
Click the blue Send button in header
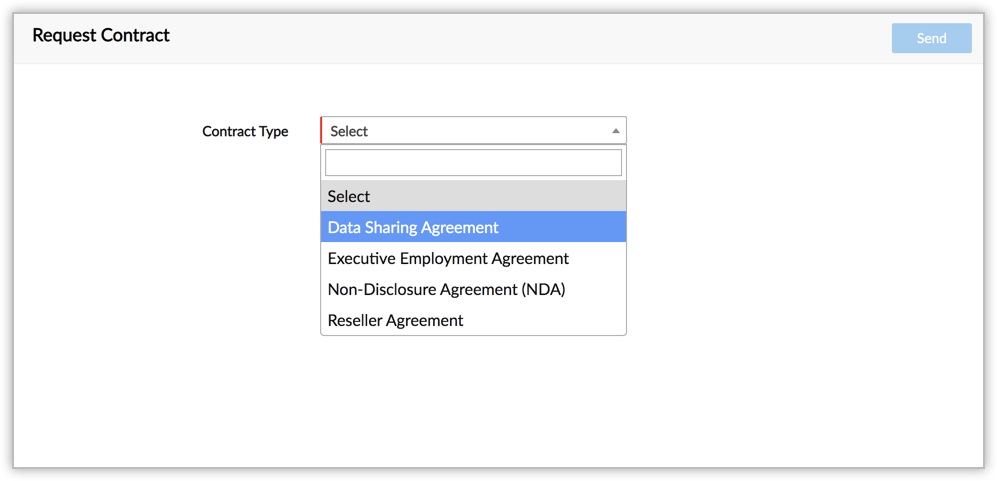click(x=931, y=38)
